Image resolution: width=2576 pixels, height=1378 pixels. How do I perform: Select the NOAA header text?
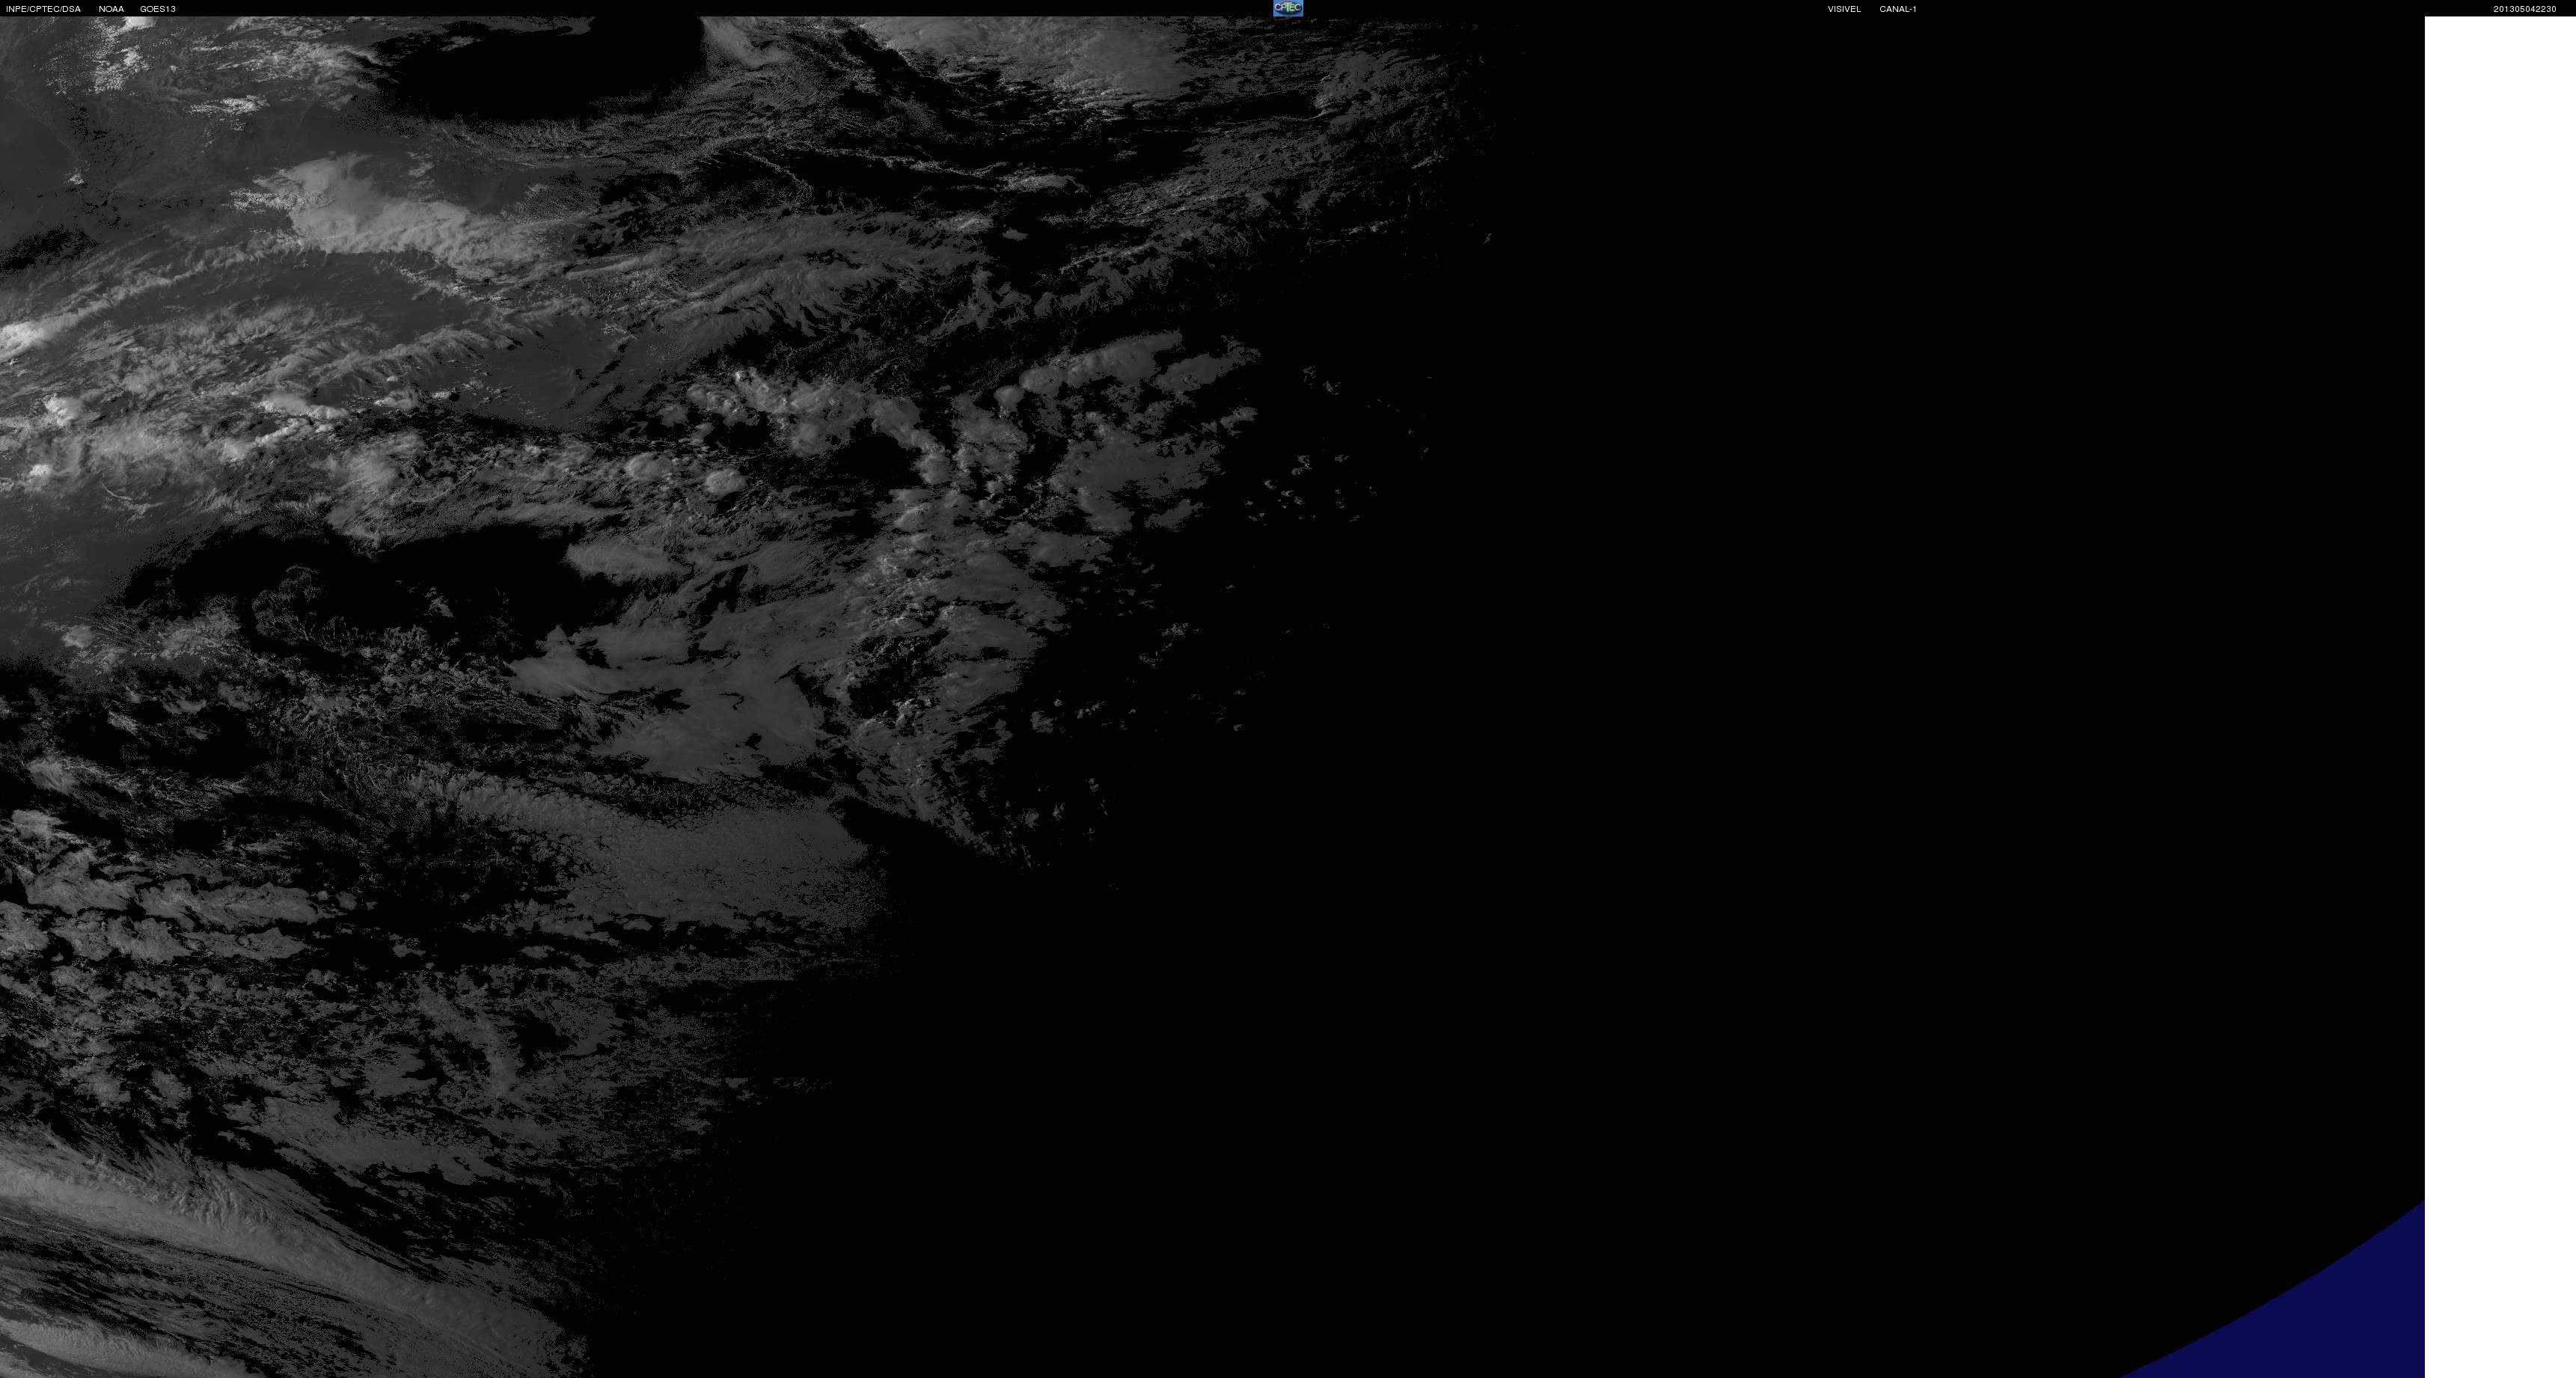111,9
